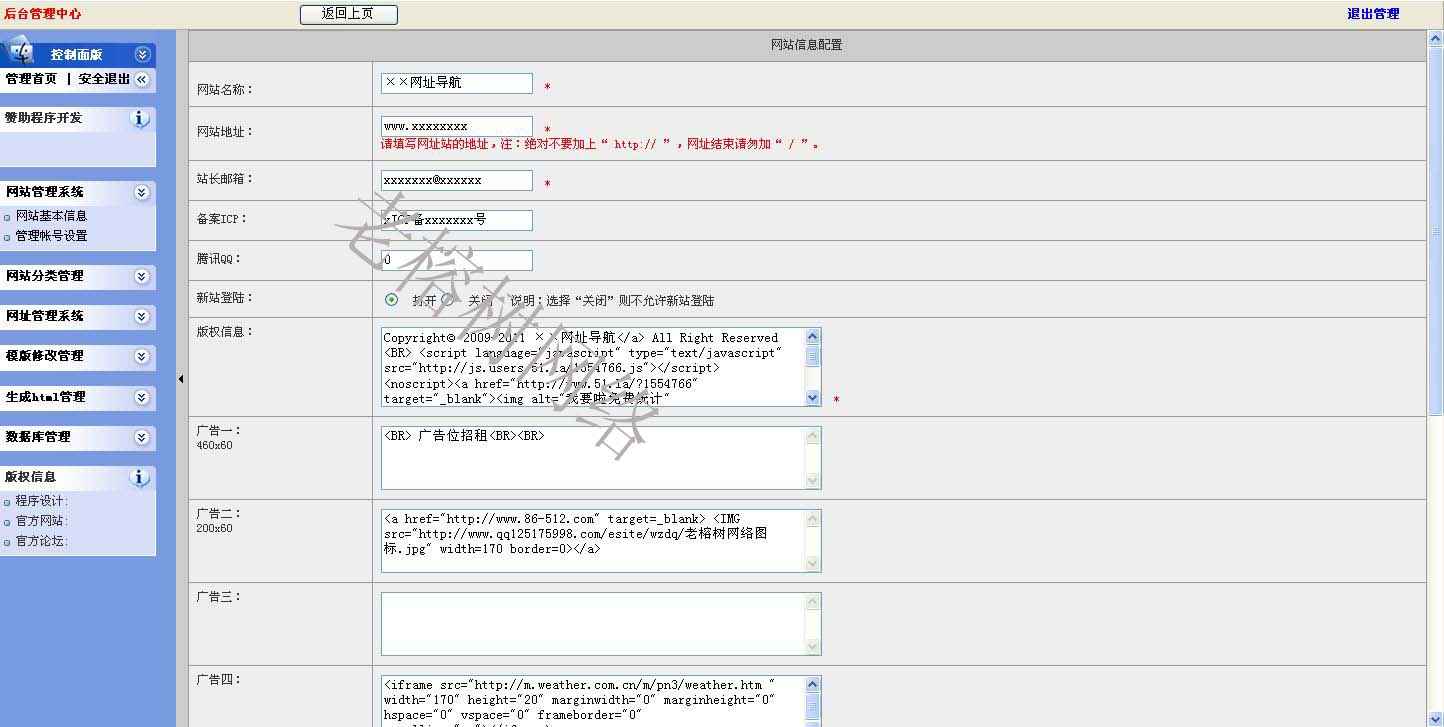Click the 网站信息配置 header text
The width and height of the screenshot is (1444, 727).
tap(806, 45)
